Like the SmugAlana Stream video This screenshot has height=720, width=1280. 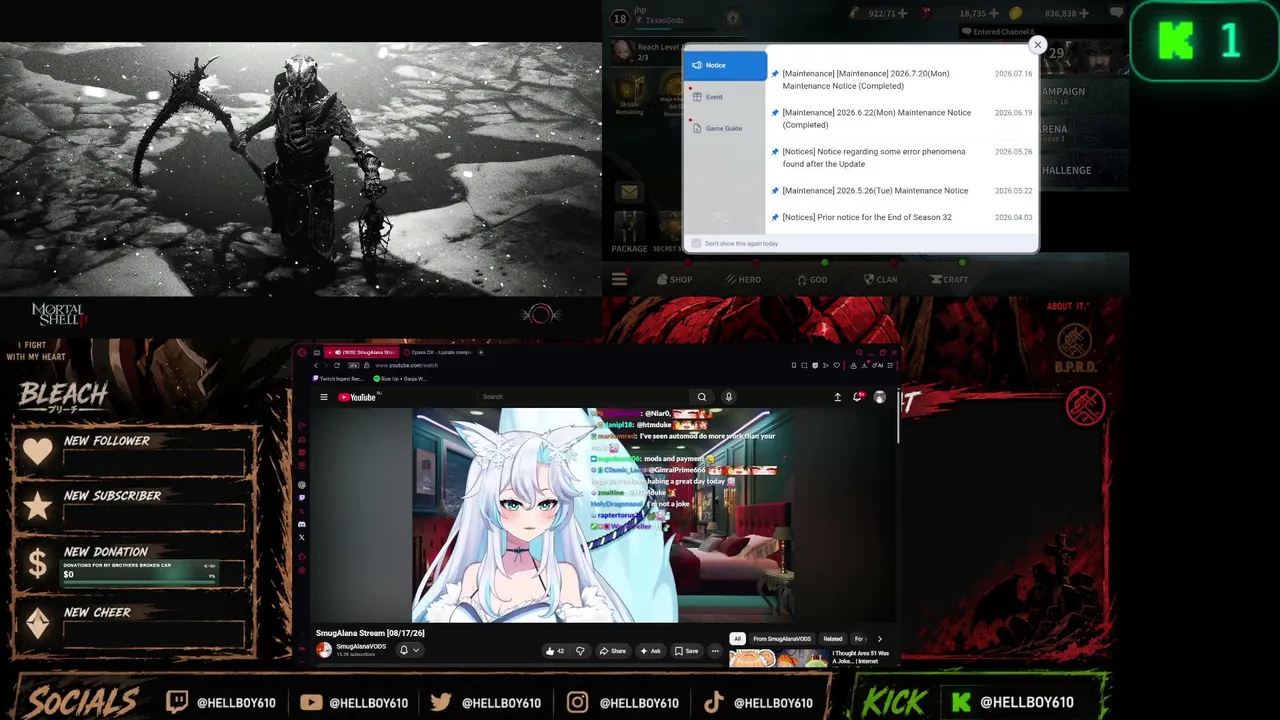pyautogui.click(x=555, y=651)
